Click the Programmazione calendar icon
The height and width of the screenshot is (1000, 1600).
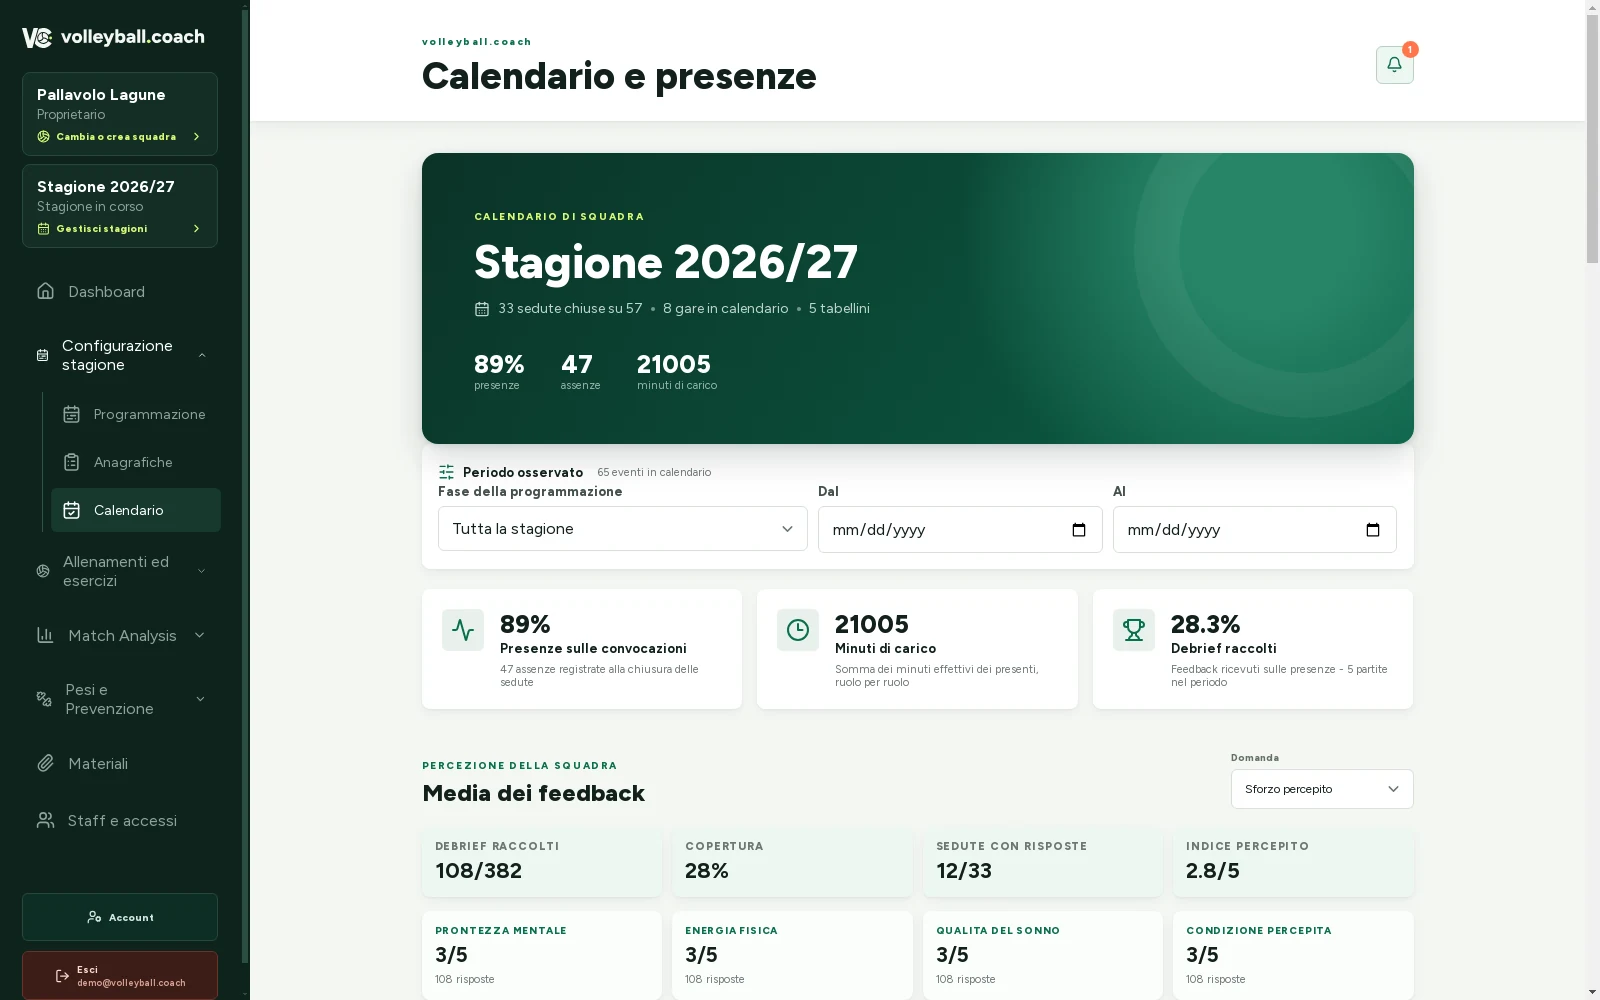pos(71,414)
